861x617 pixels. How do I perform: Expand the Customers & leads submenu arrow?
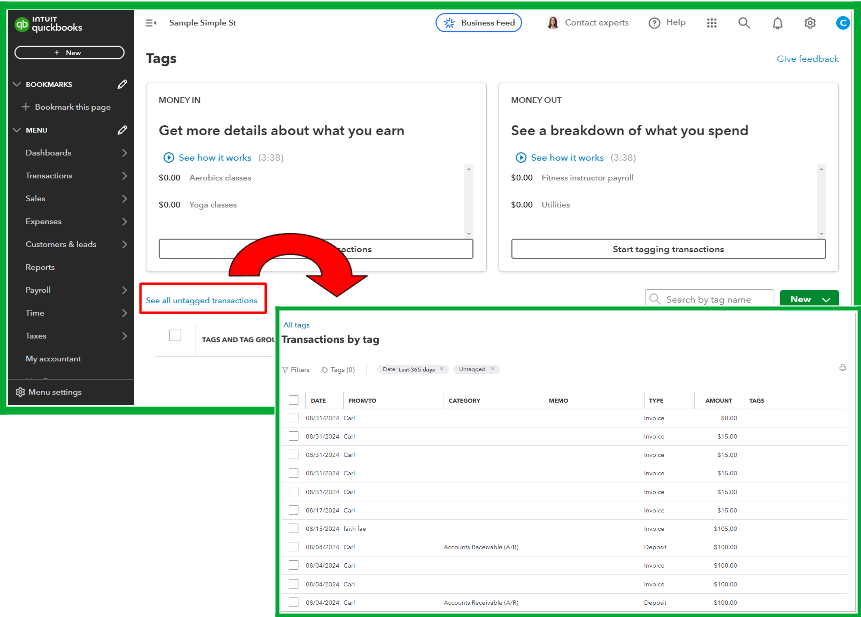tap(124, 244)
